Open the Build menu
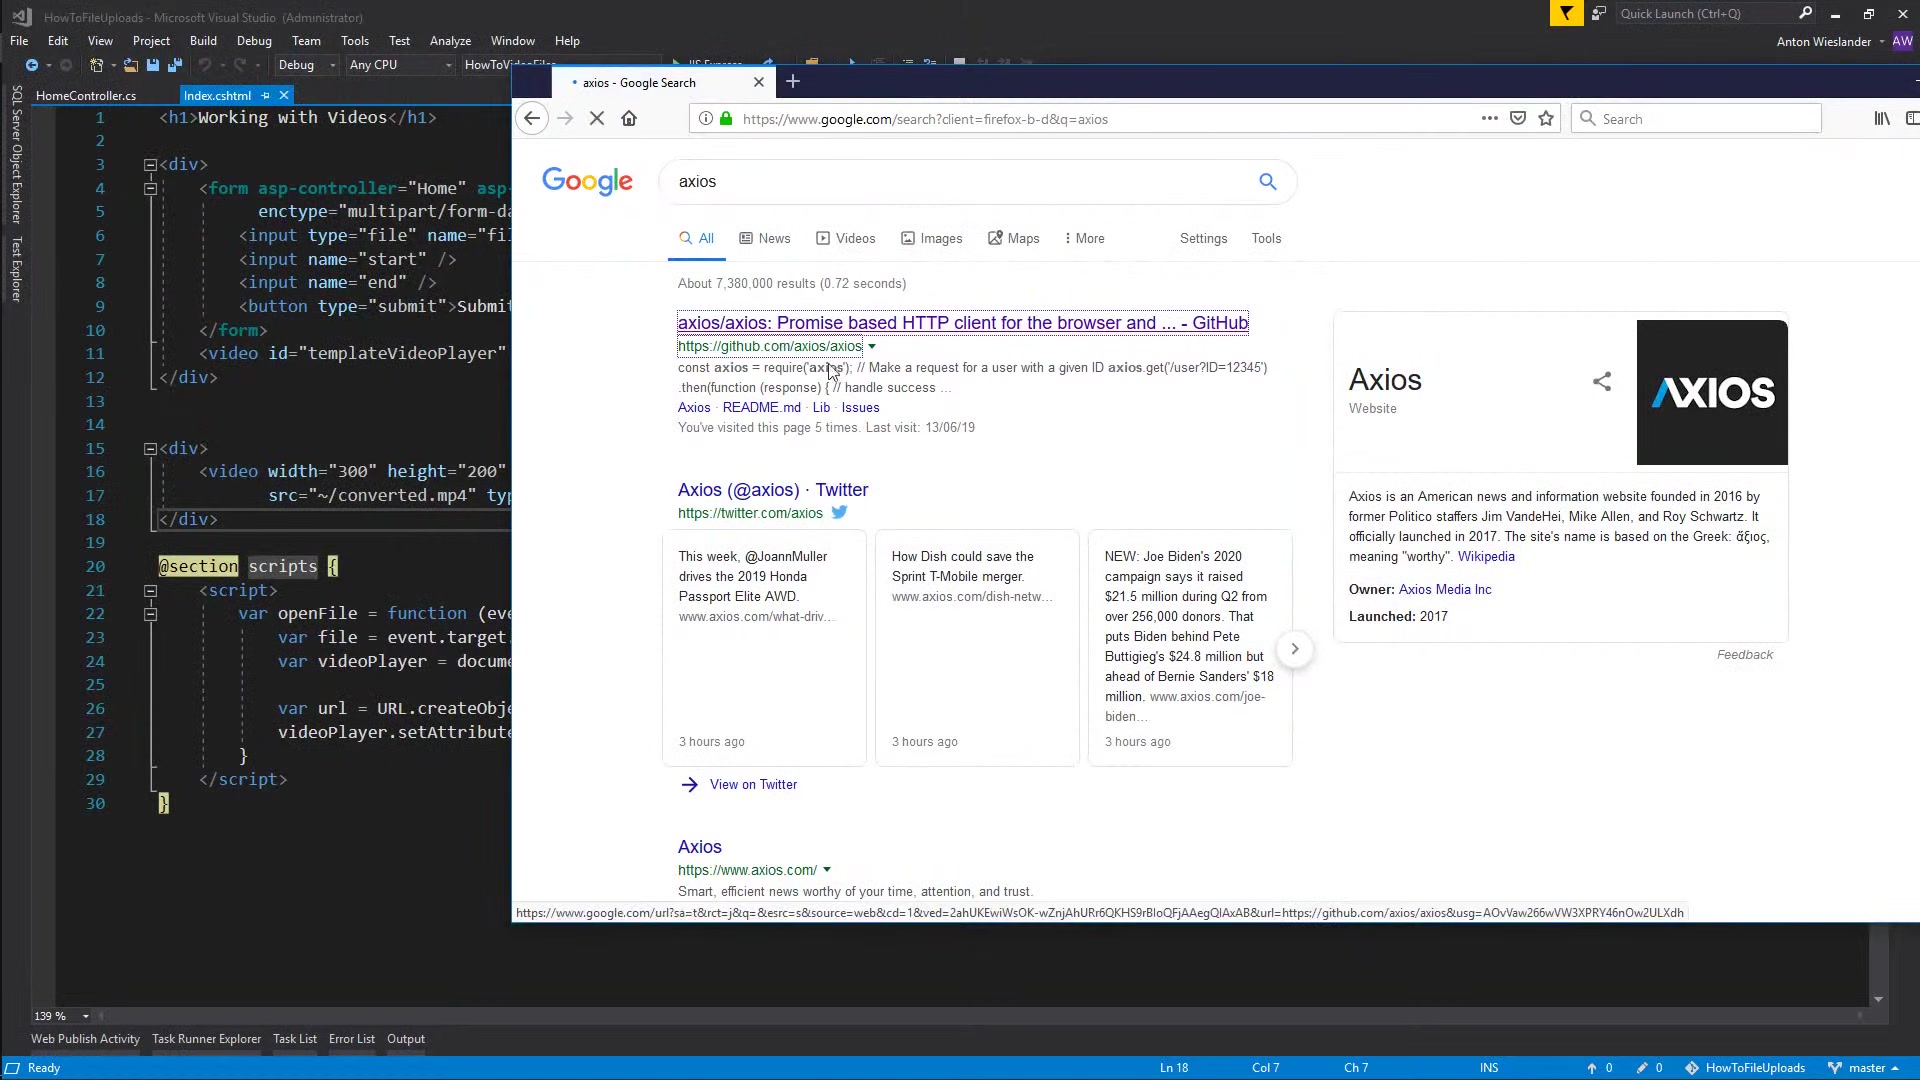1920x1080 pixels. pyautogui.click(x=203, y=41)
